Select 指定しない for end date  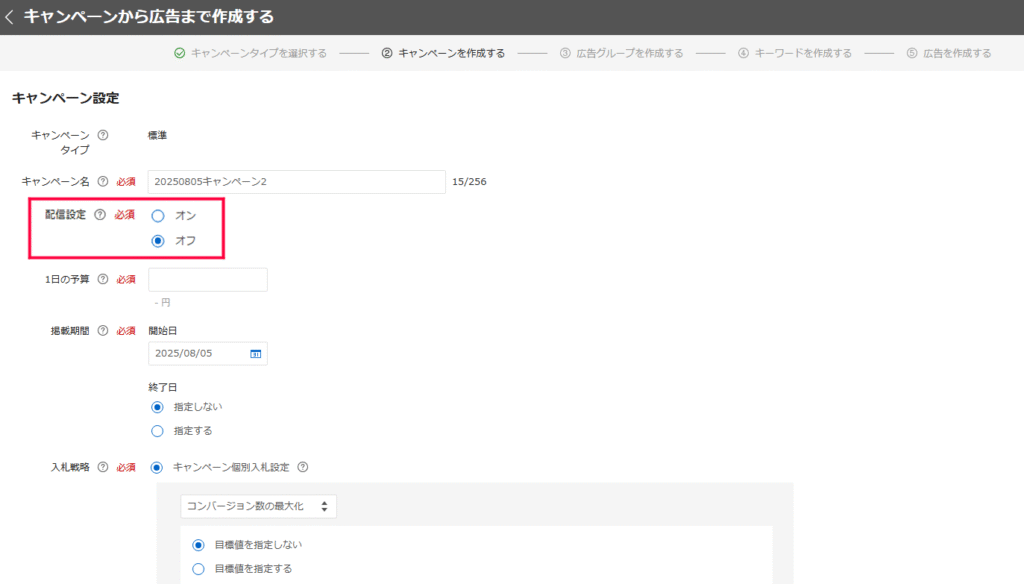pos(157,407)
